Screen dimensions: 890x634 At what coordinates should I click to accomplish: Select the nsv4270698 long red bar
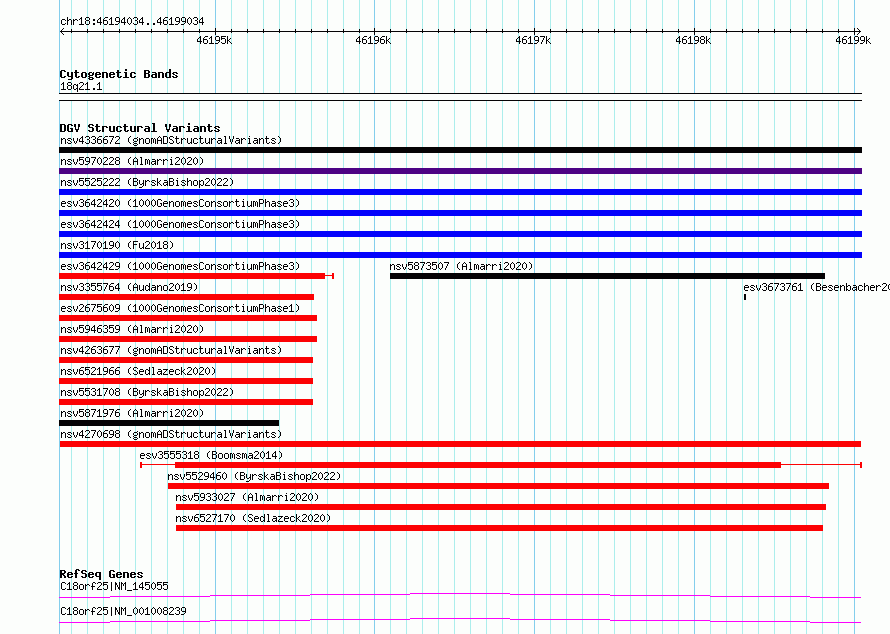point(460,444)
